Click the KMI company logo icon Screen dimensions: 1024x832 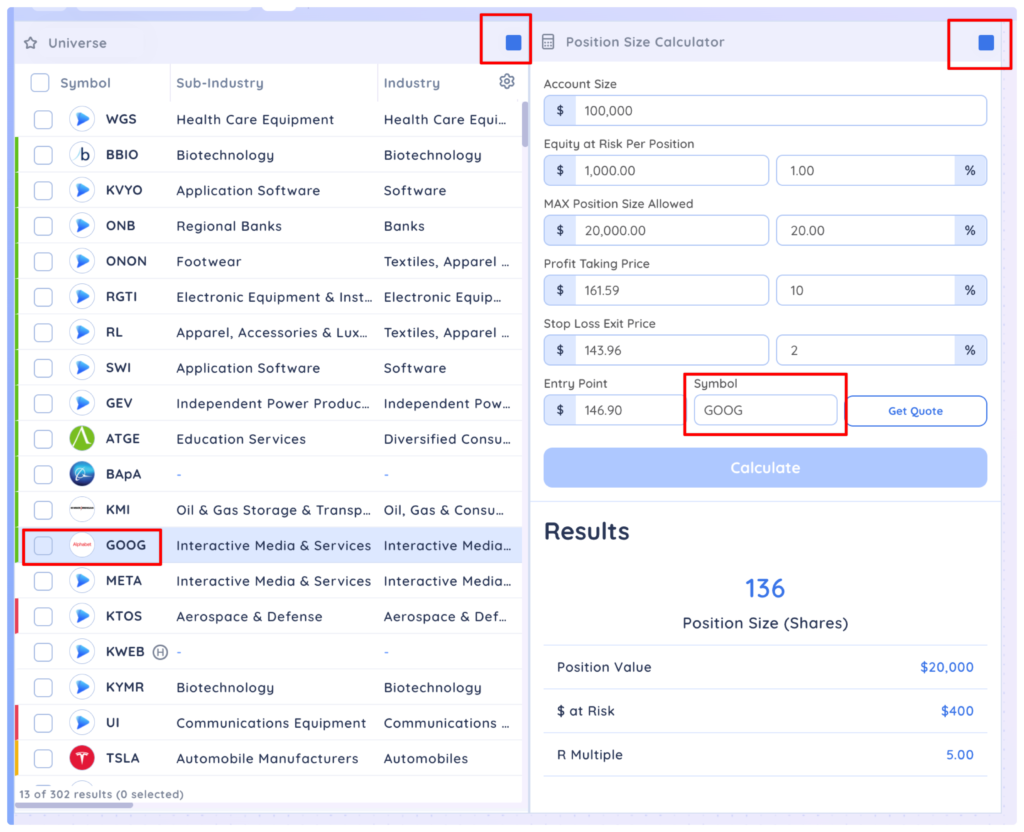(82, 509)
